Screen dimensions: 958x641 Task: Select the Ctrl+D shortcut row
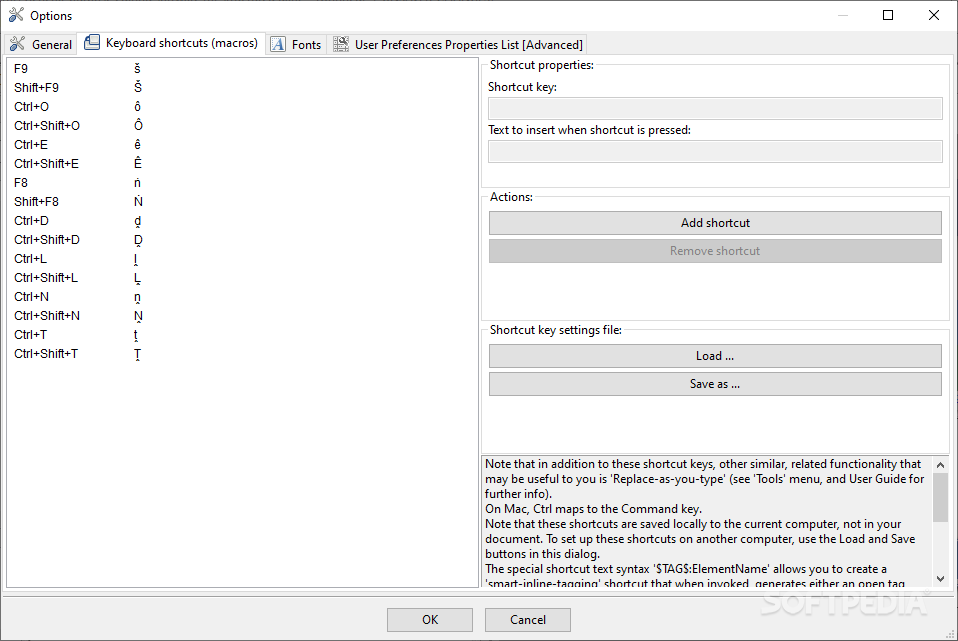point(243,221)
